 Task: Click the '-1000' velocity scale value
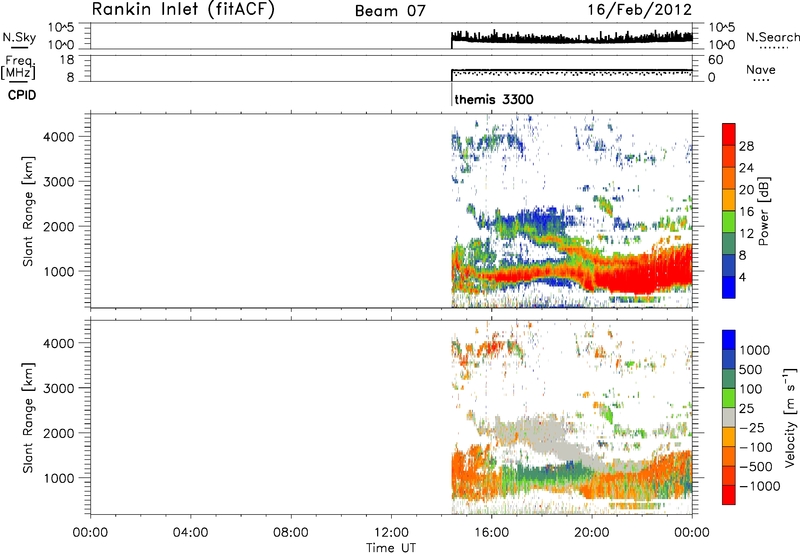click(x=759, y=486)
